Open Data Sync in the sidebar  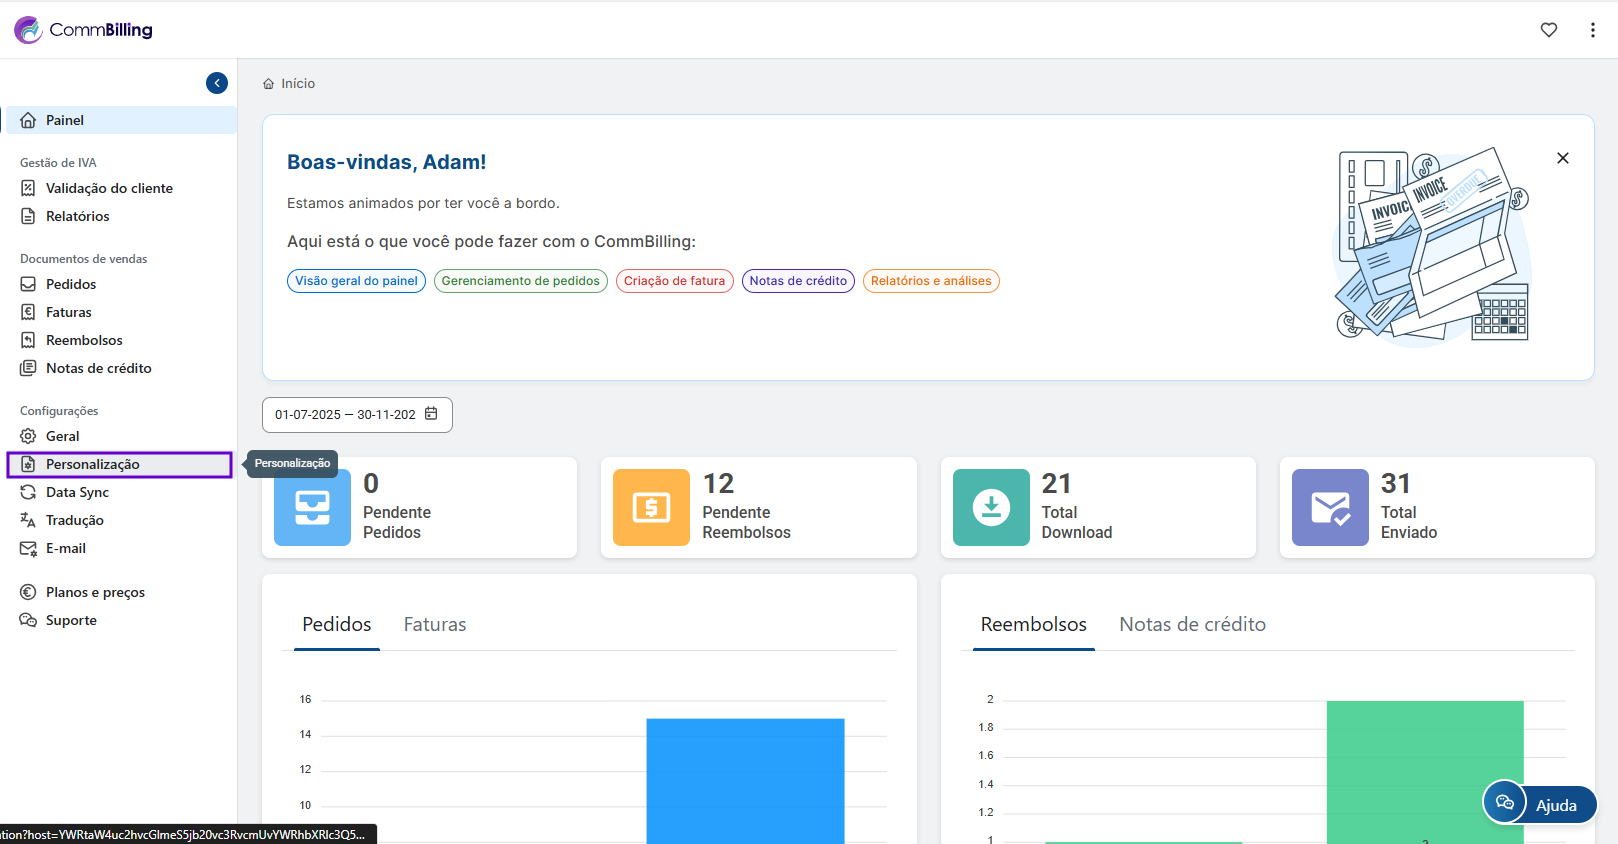click(x=77, y=492)
